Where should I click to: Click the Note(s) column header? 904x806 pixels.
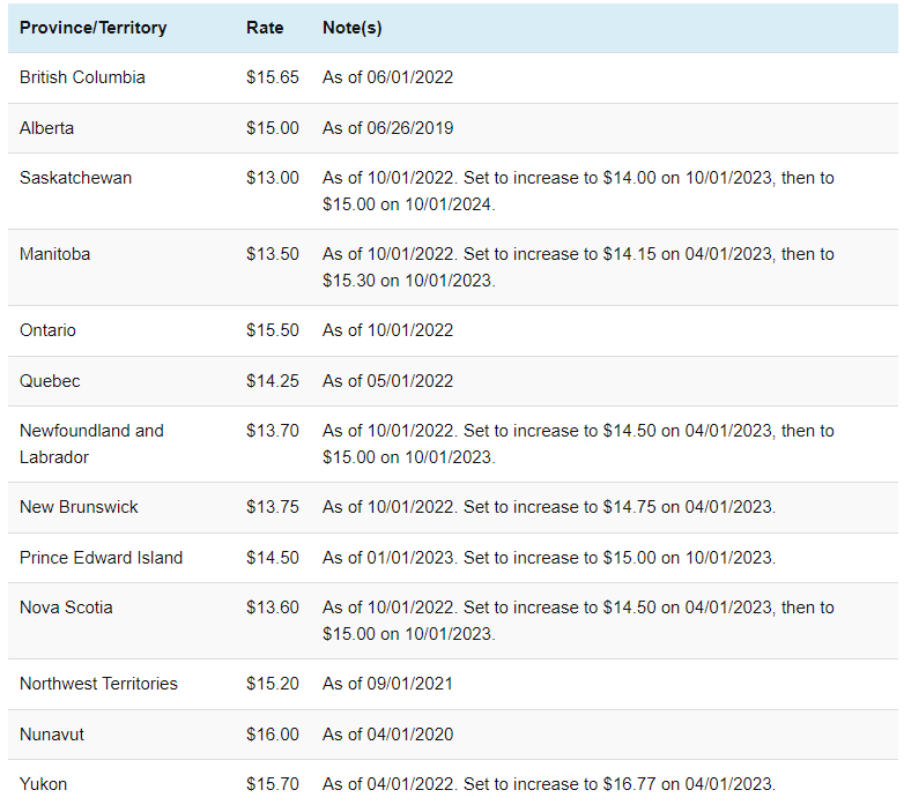[352, 28]
